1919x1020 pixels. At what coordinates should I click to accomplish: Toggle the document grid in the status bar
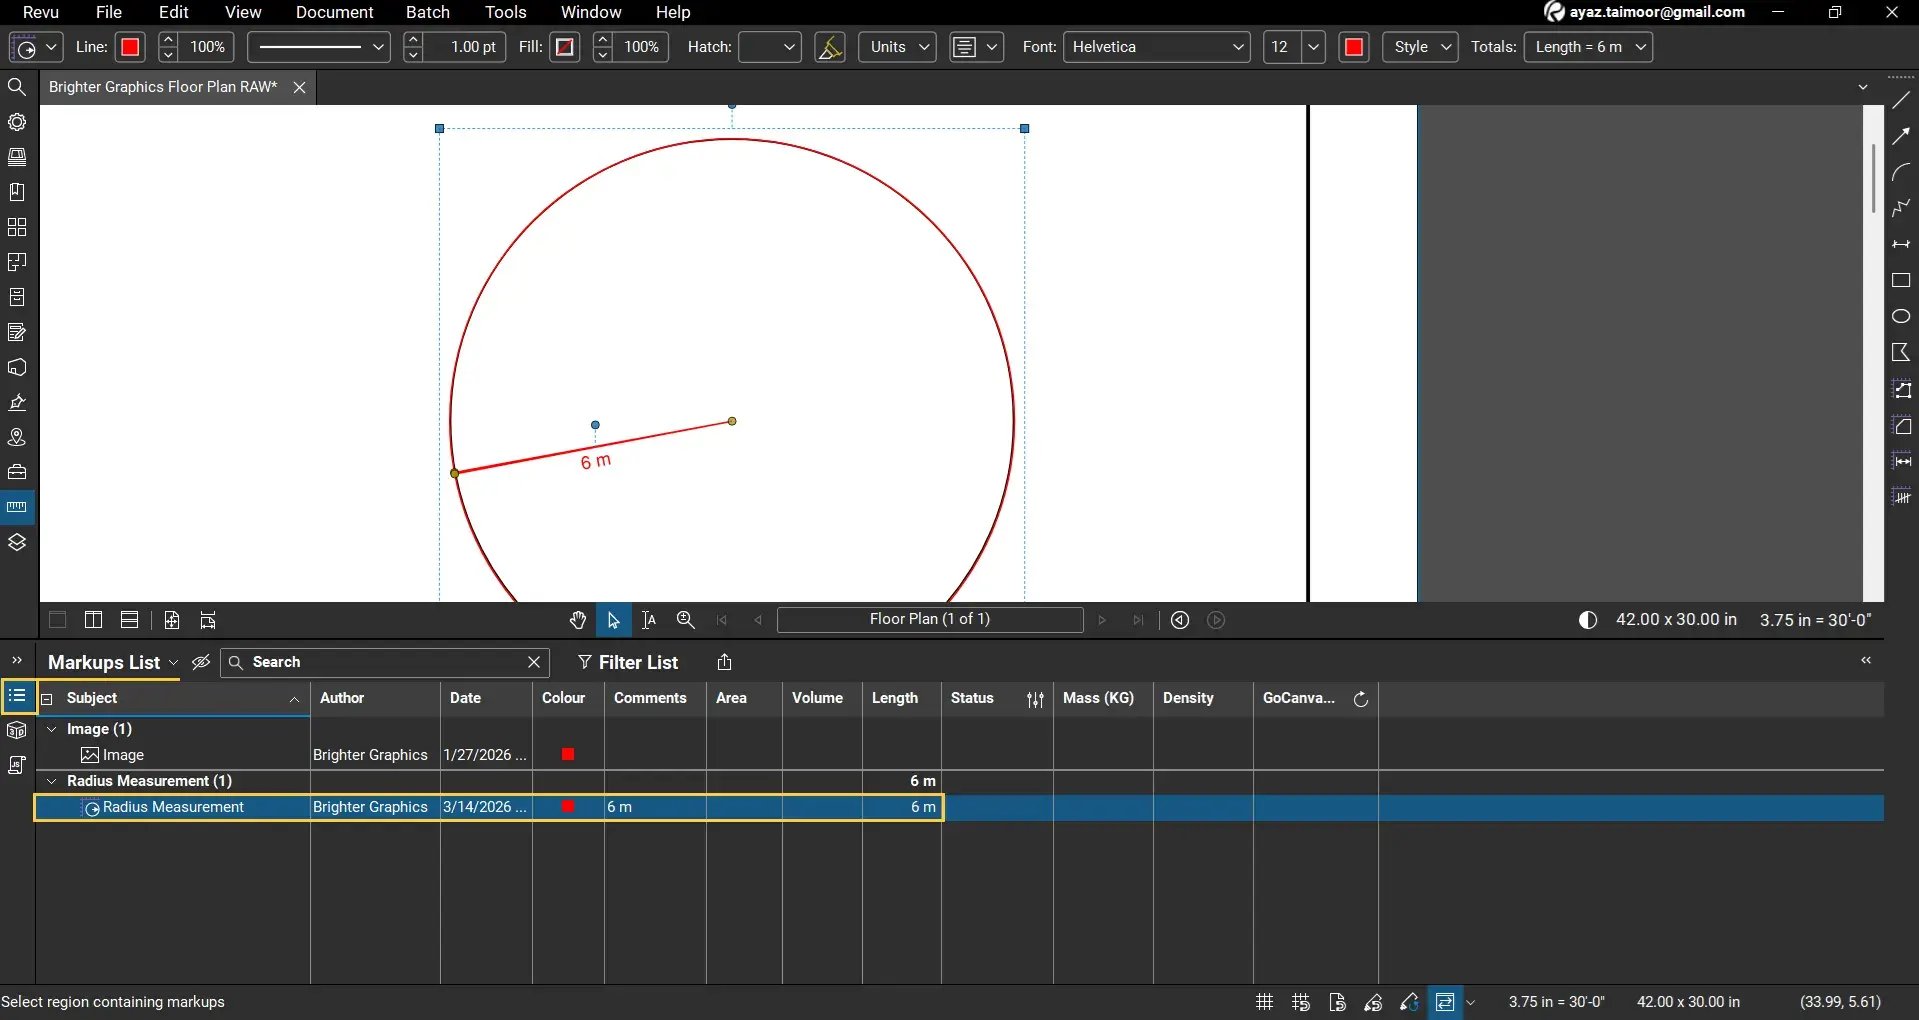tap(1263, 1002)
